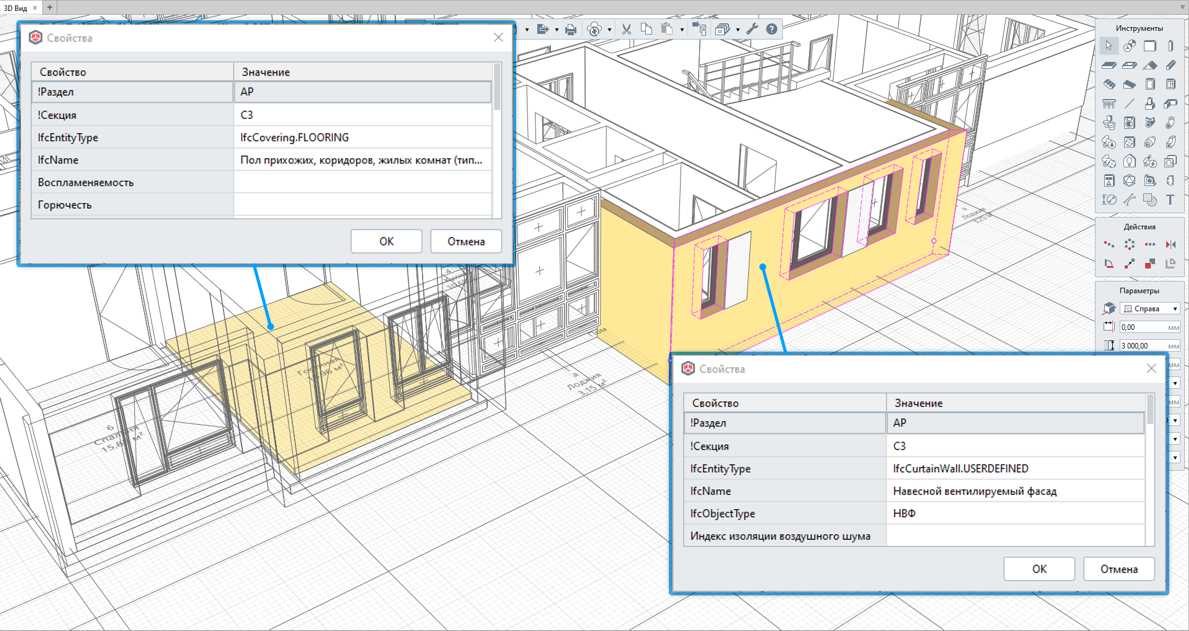Click the facade dialog scrollbar
The width and height of the screenshot is (1189, 631).
click(x=1150, y=469)
